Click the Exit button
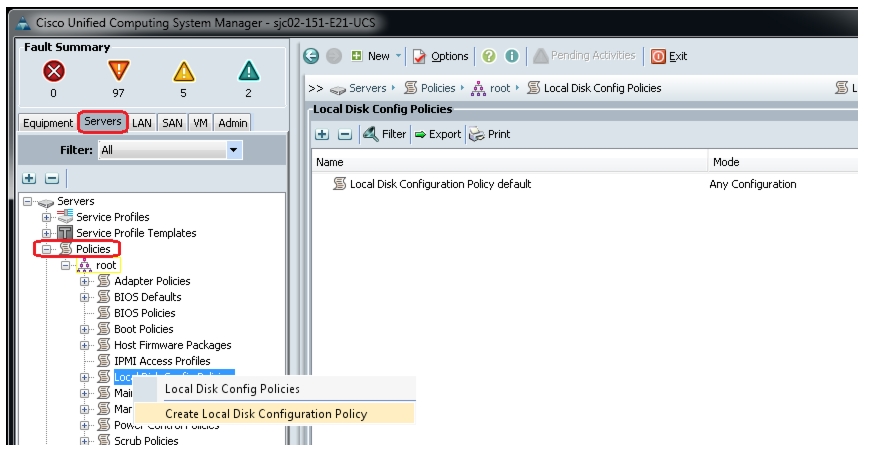 pos(669,56)
